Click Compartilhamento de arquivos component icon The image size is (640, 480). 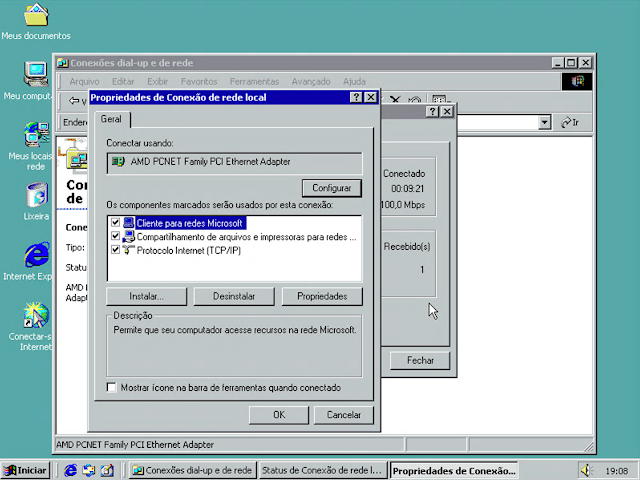pos(129,236)
